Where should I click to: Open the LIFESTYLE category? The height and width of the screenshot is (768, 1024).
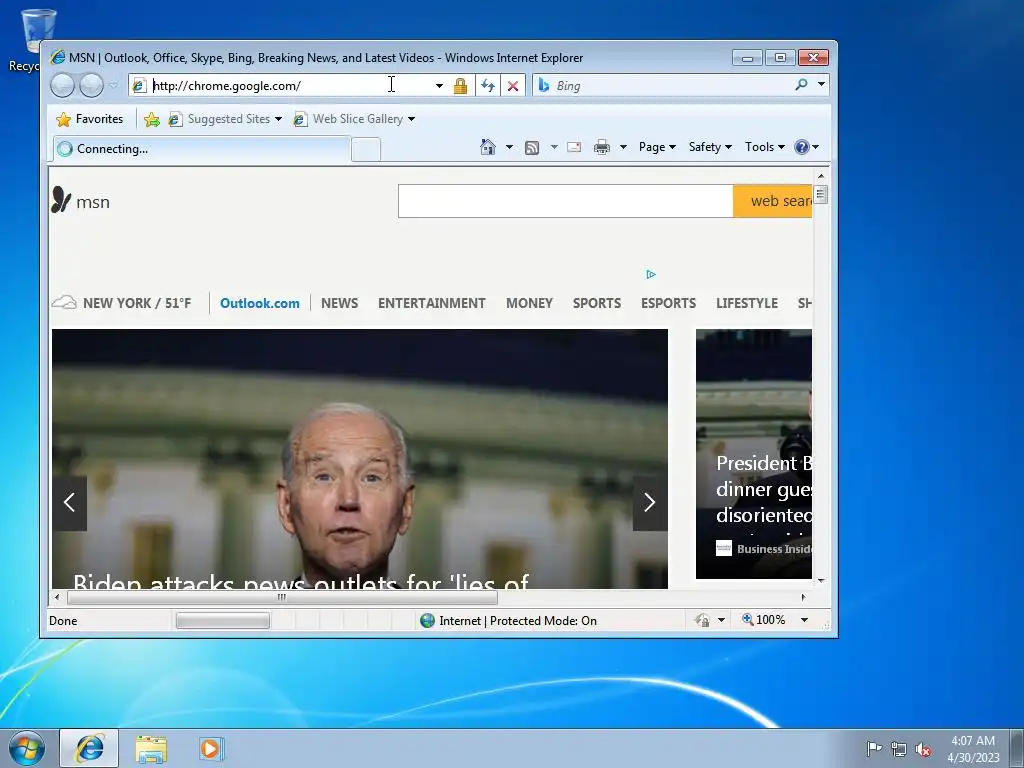(x=747, y=303)
